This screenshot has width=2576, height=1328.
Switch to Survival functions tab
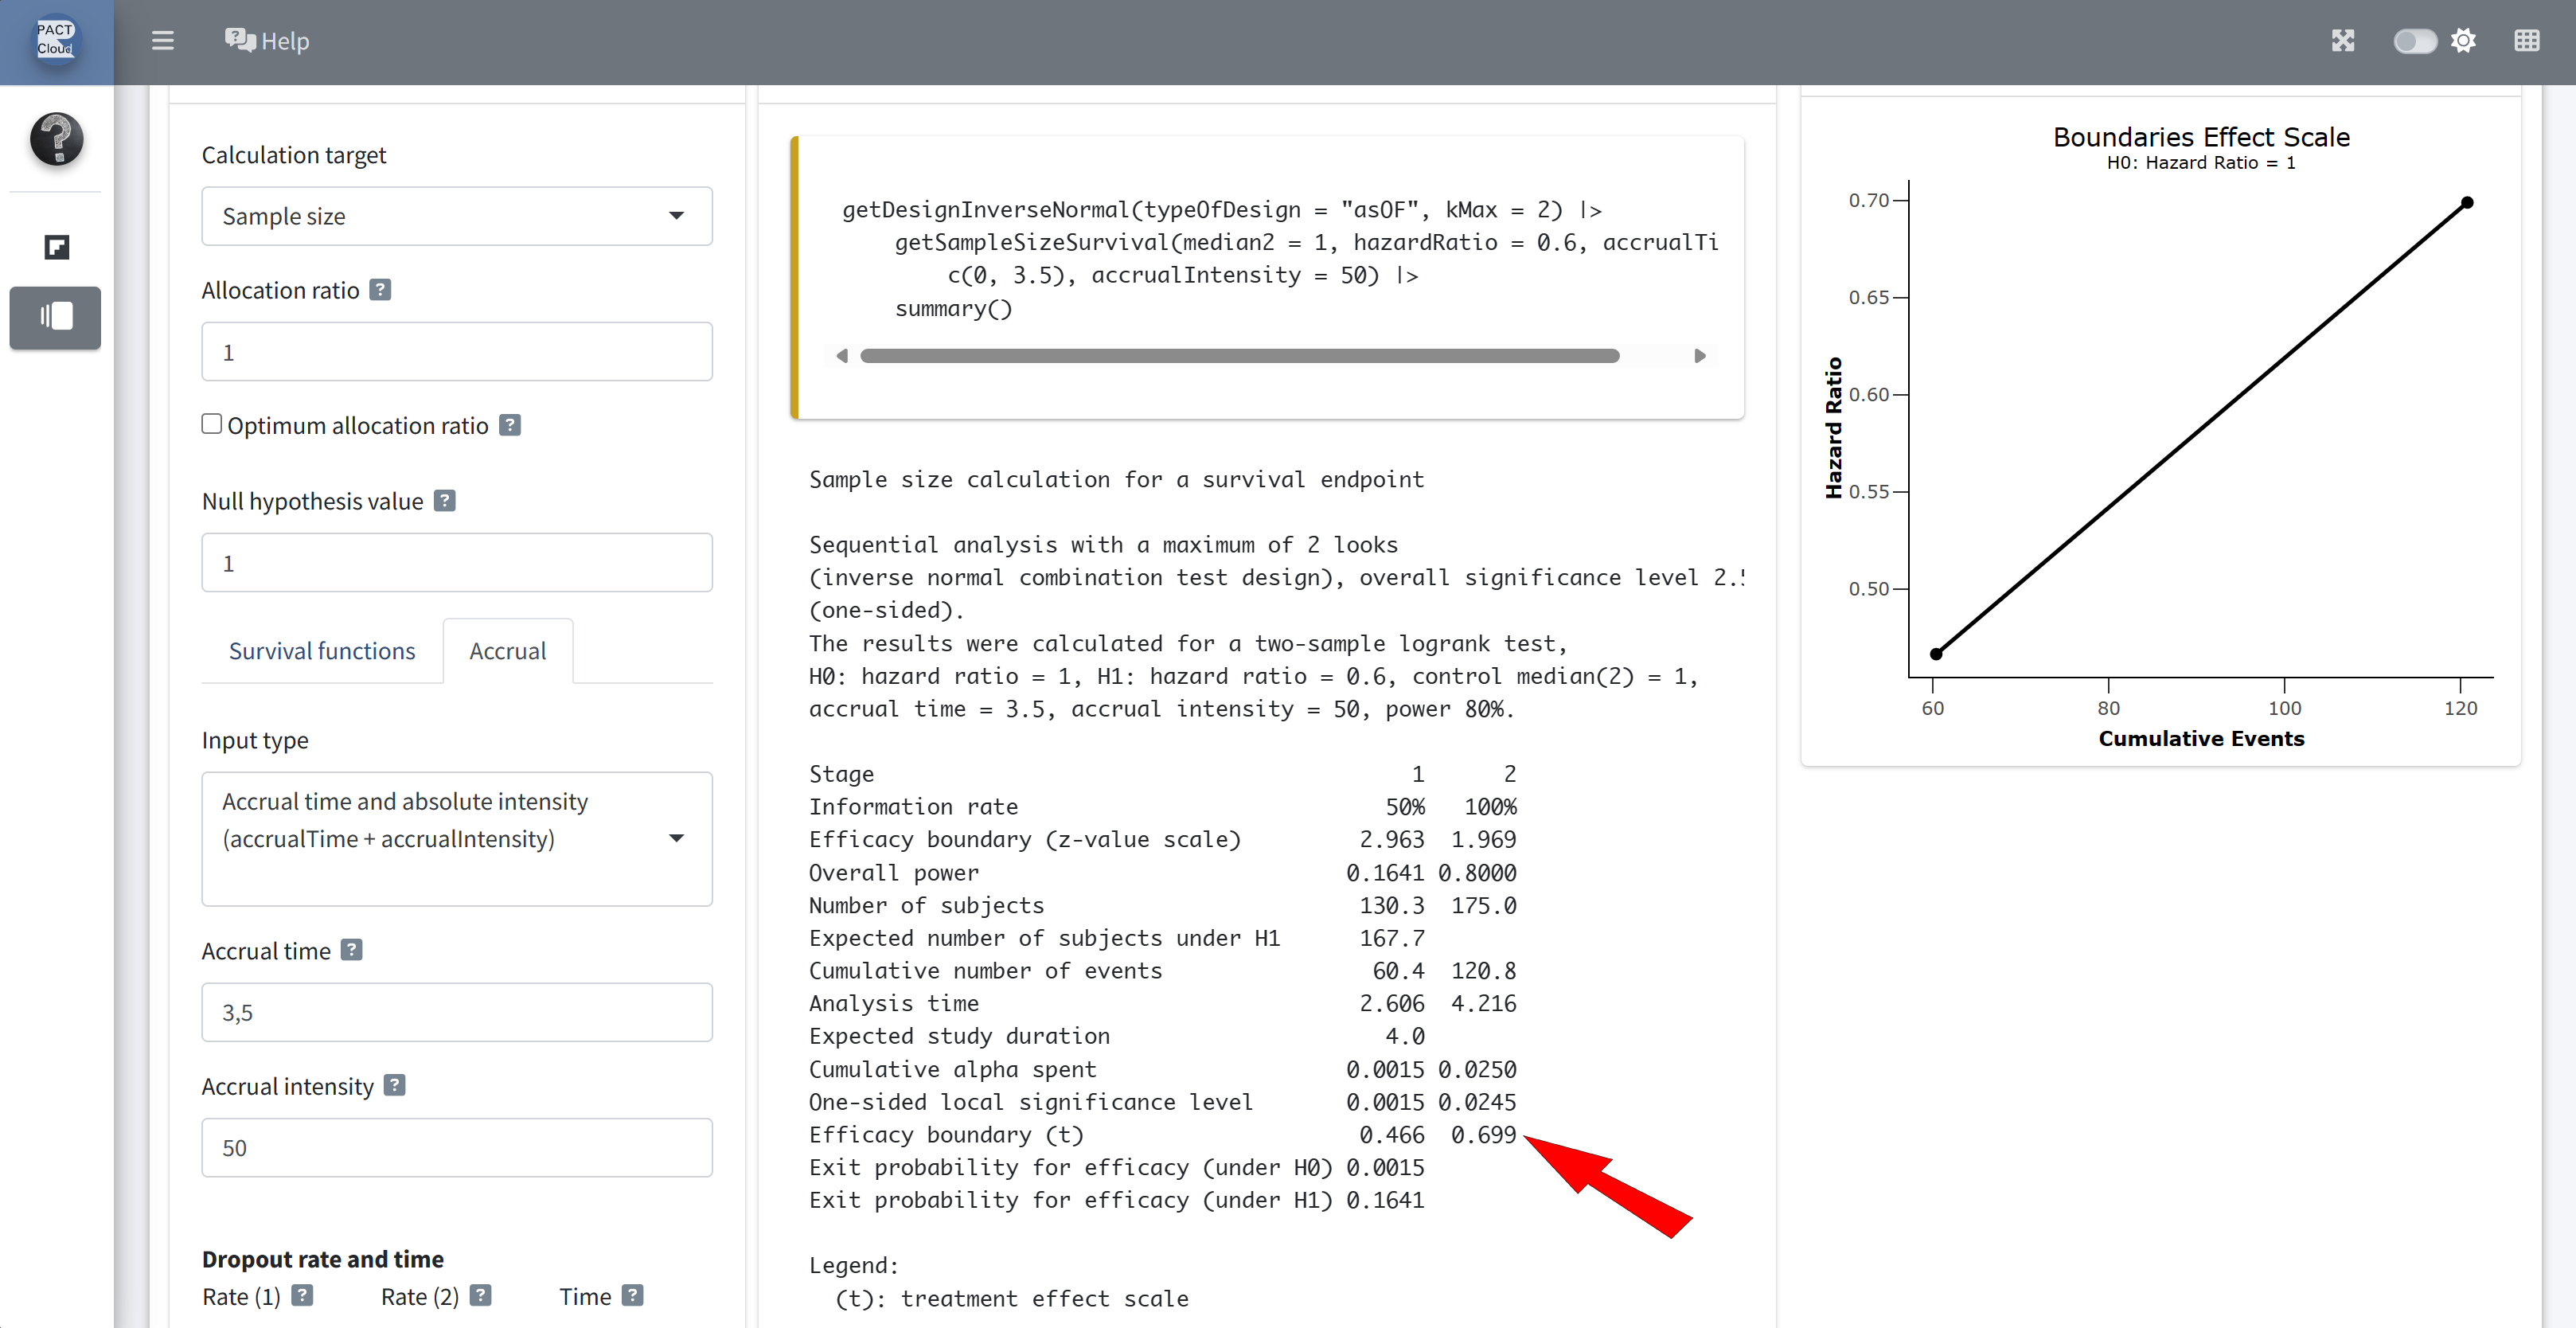click(321, 651)
